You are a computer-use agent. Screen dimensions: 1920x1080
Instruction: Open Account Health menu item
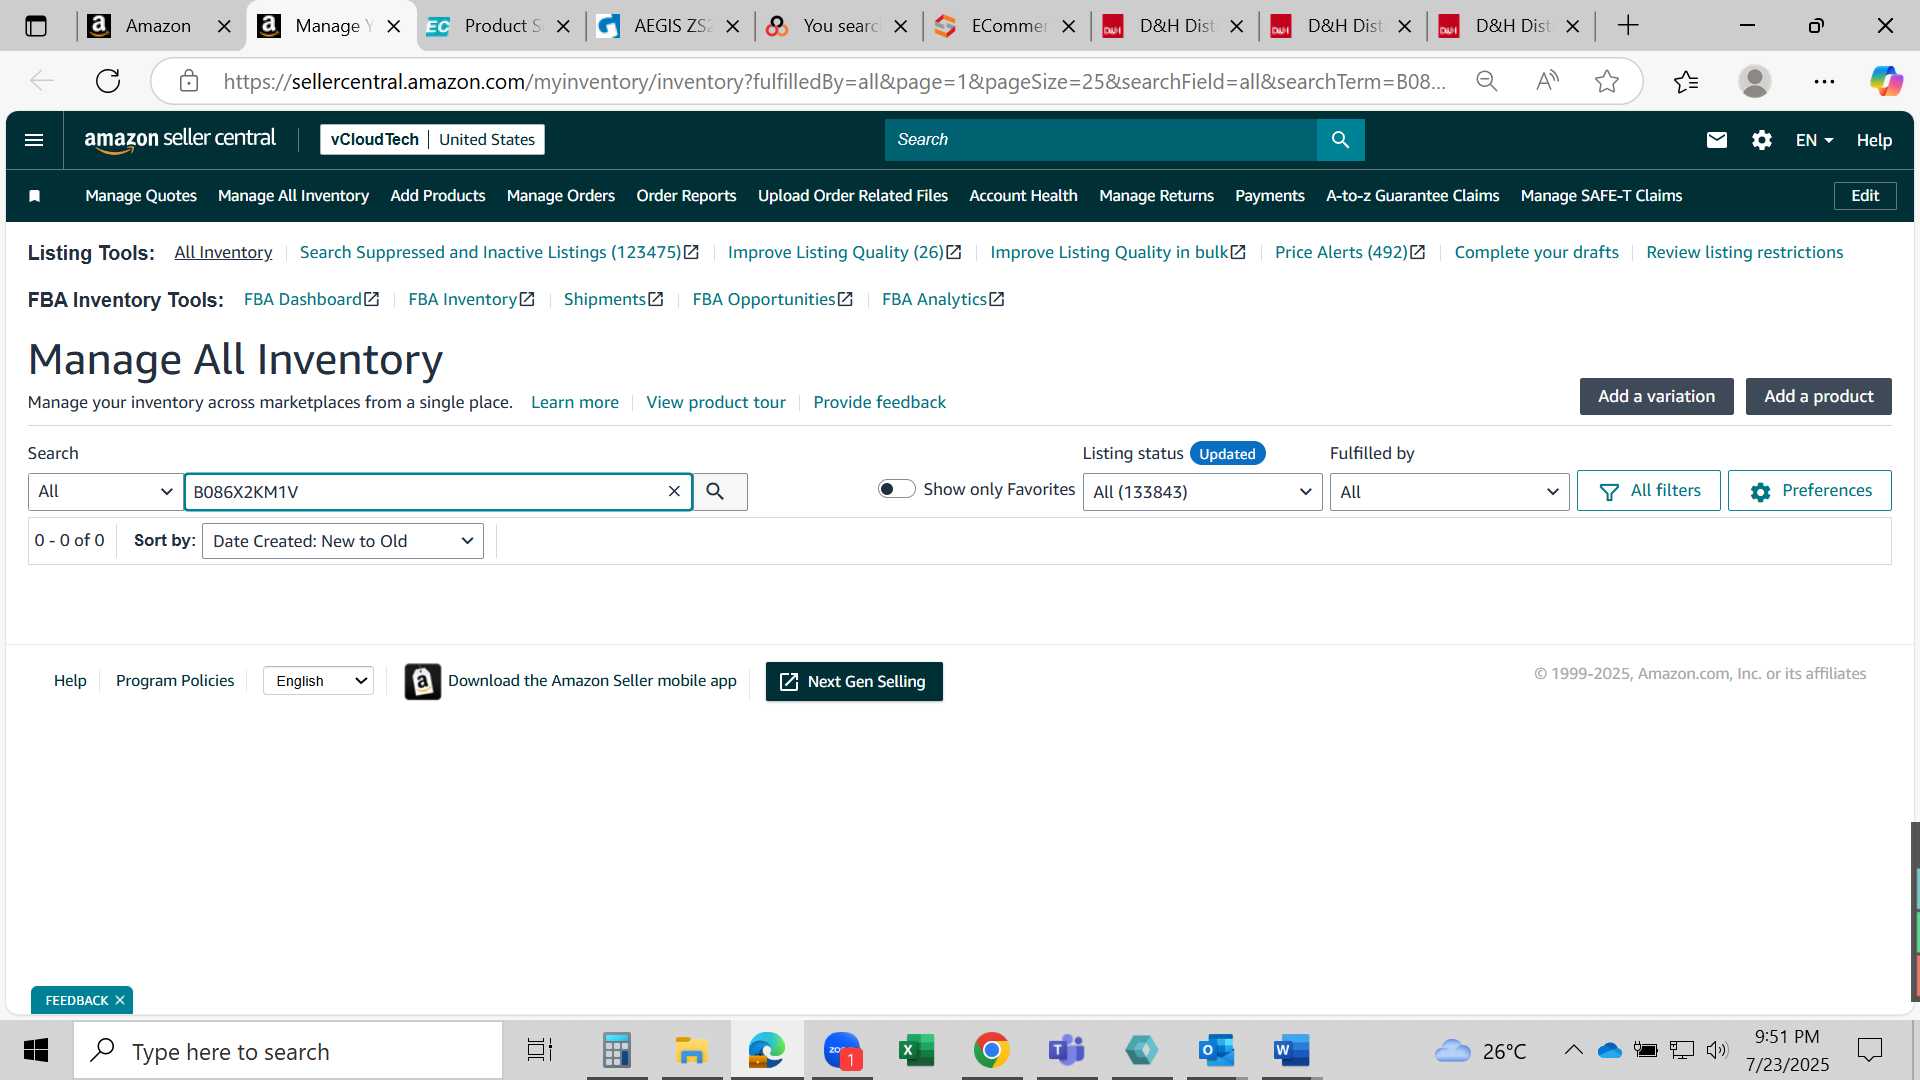1023,196
